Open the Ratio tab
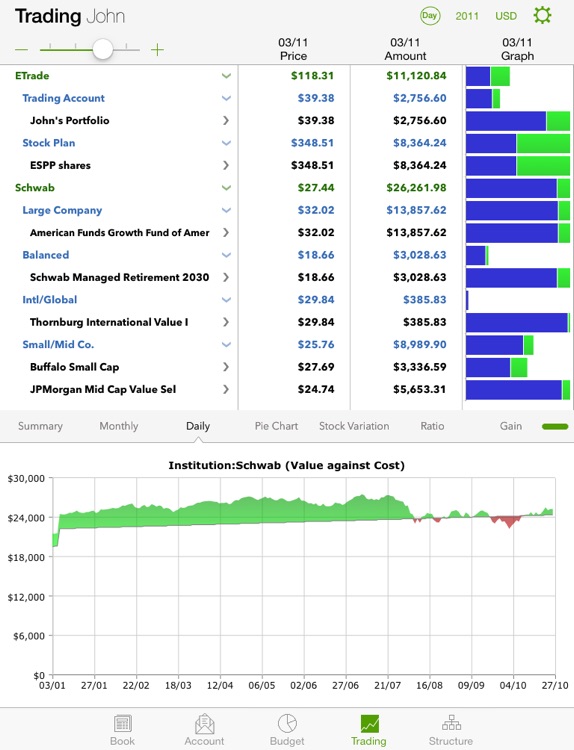This screenshot has width=574, height=750. [x=432, y=426]
